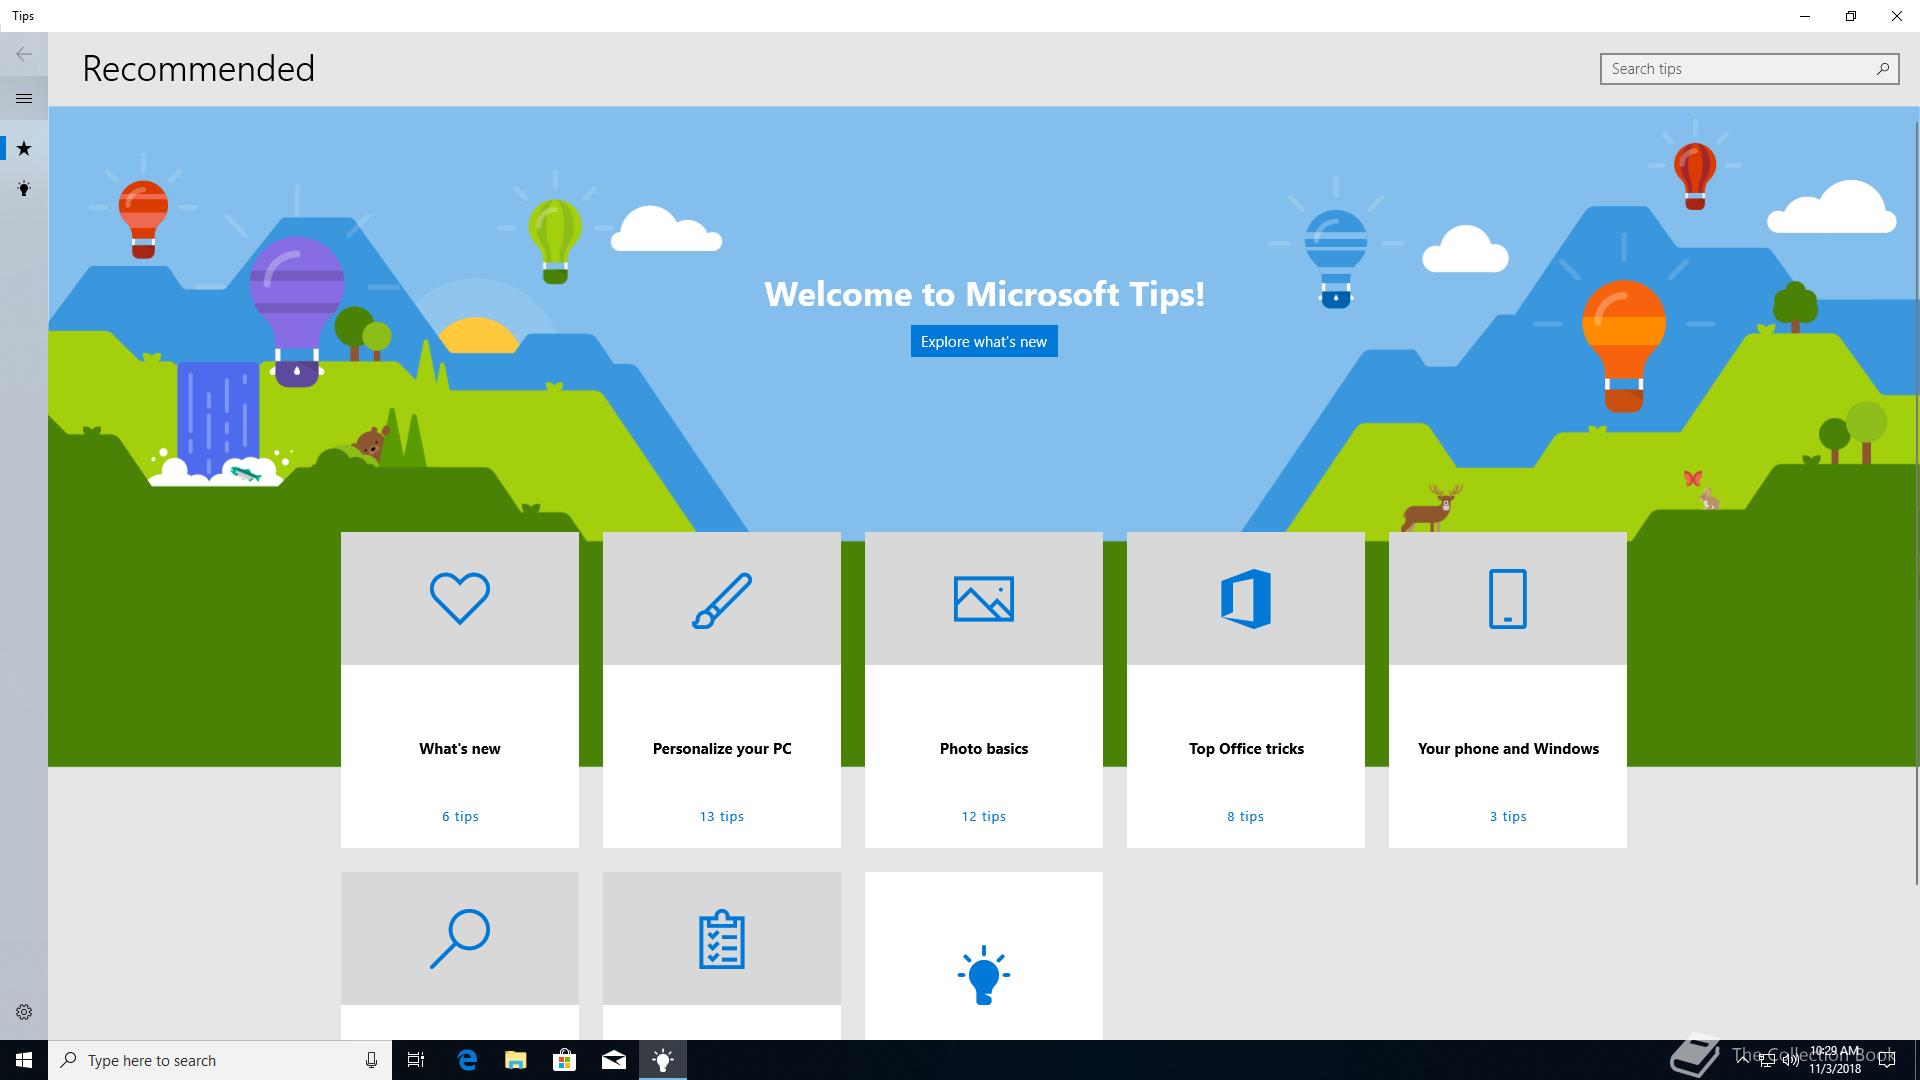Open the checklist clipboard icon card
The width and height of the screenshot is (1920, 1080).
pos(722,940)
